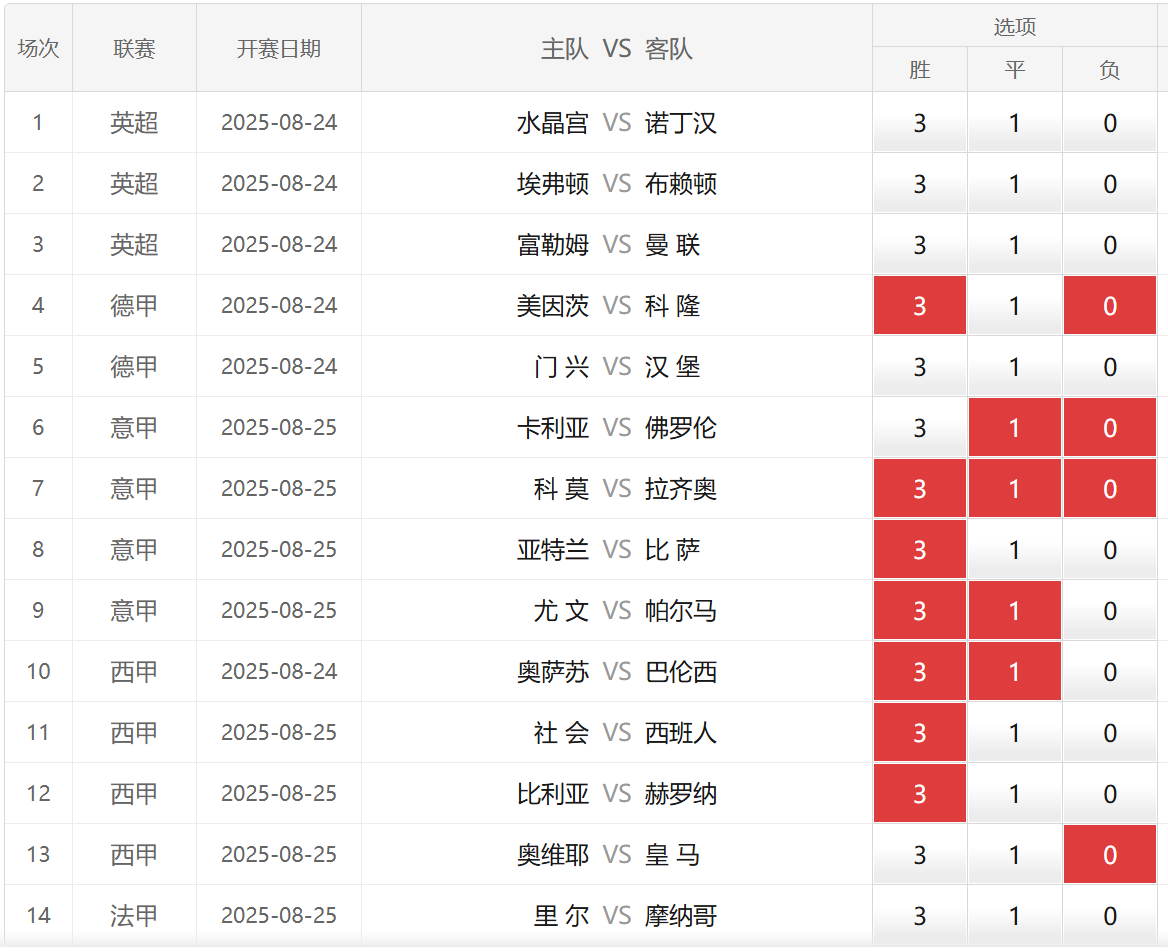Screen dimensions: 1168x952
Task: Click match text 奥维耶 VS 皇马
Action: pos(609,855)
